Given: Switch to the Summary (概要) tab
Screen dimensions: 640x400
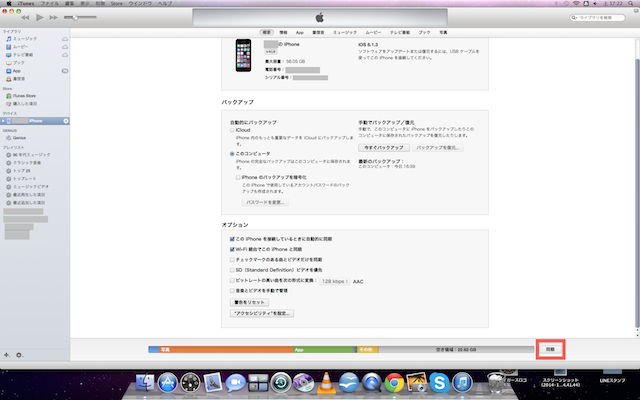Looking at the screenshot, I should (x=266, y=32).
